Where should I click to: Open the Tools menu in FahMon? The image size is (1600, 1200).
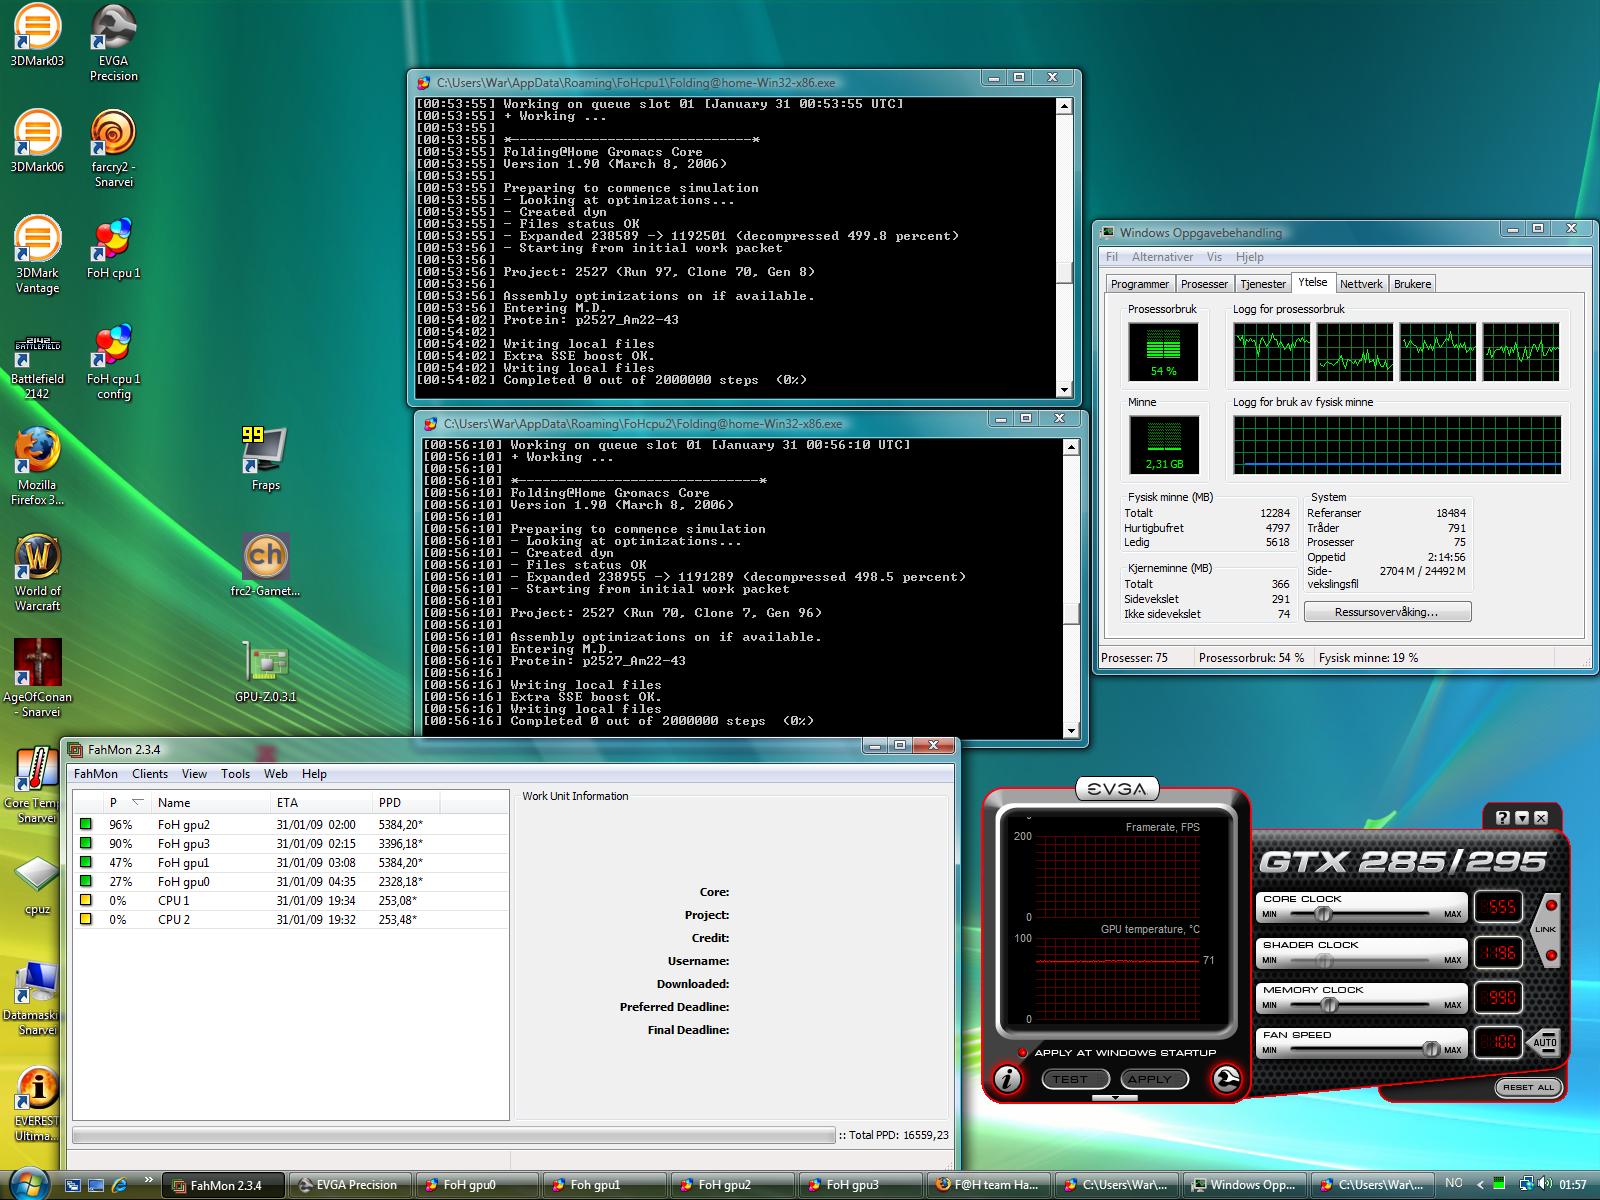coord(236,773)
